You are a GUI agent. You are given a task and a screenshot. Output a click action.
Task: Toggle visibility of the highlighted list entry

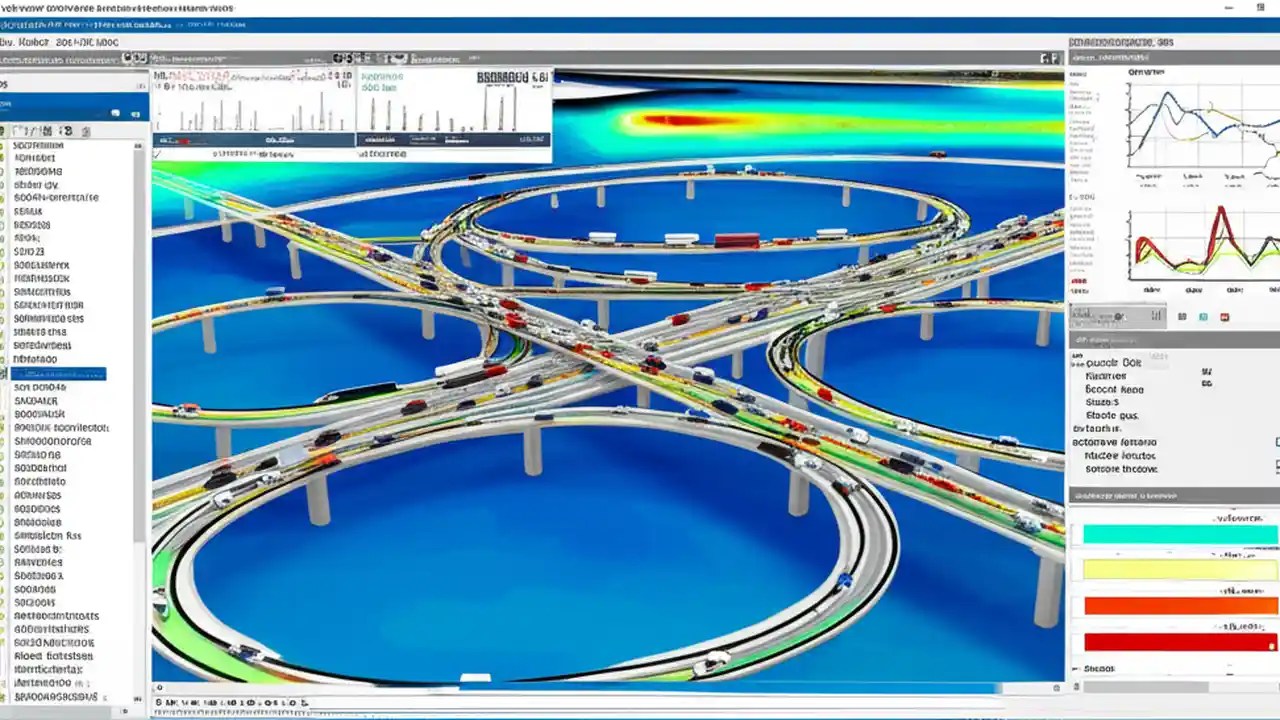(6, 373)
